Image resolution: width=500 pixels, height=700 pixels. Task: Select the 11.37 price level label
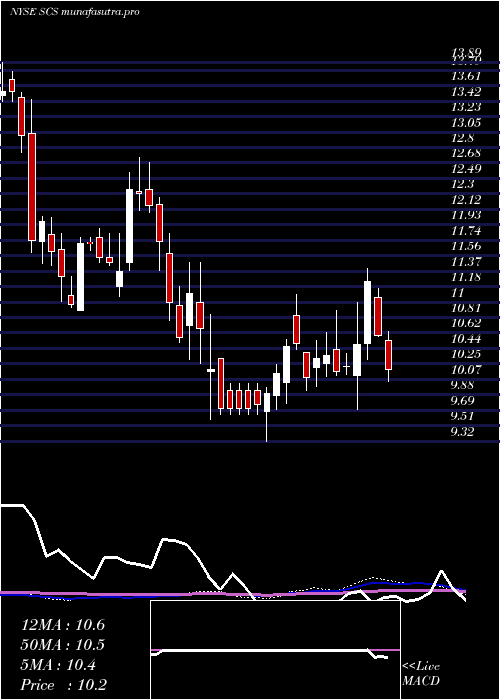coord(466,262)
